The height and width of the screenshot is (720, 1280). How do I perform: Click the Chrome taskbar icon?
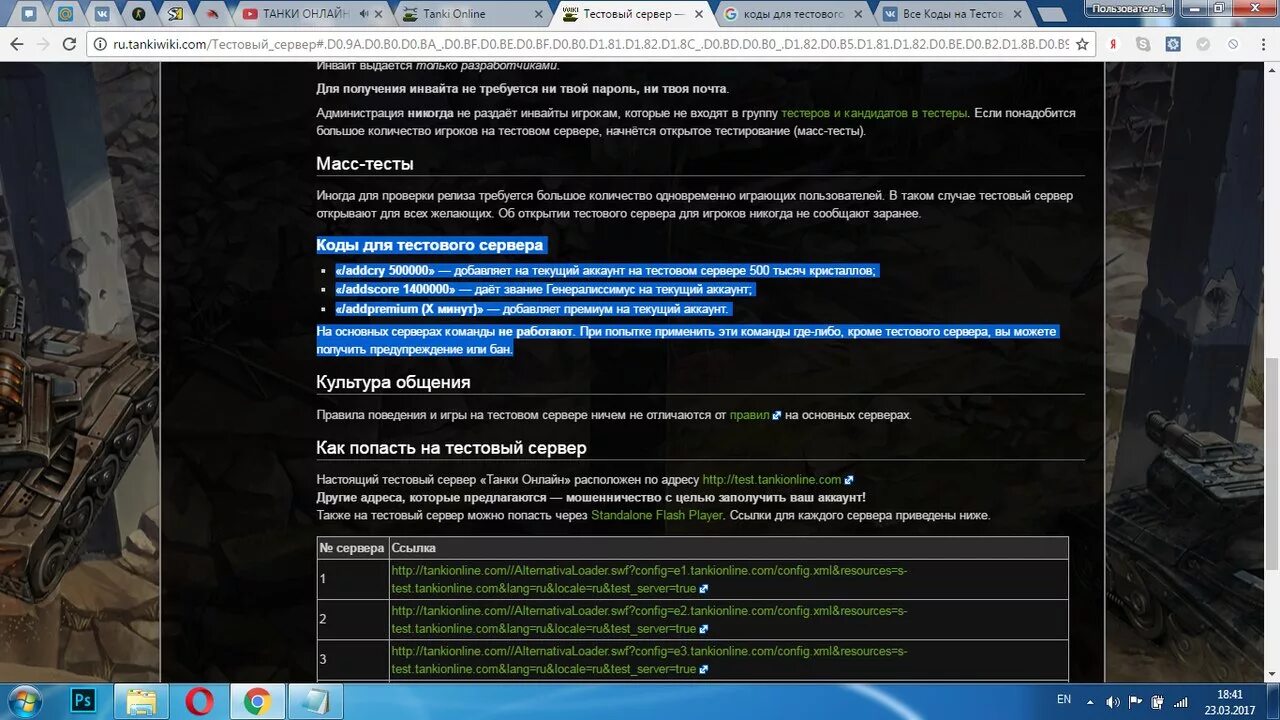pyautogui.click(x=258, y=701)
